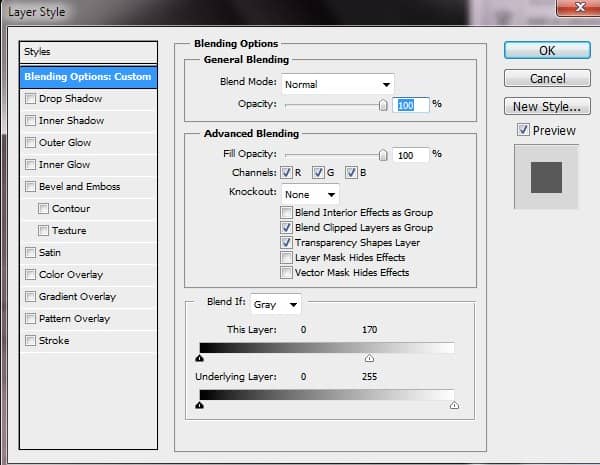The image size is (600, 465).
Task: Click the New Style... button
Action: tap(547, 106)
